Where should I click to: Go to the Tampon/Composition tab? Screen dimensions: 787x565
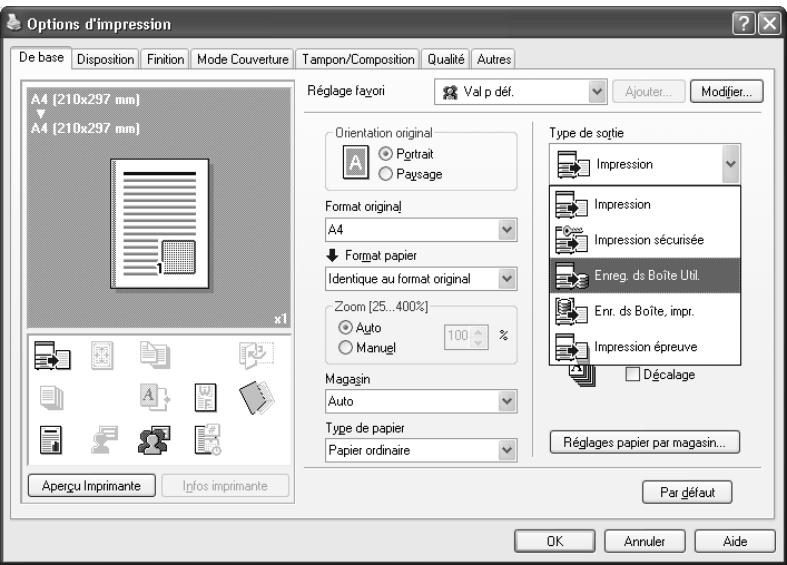[x=358, y=59]
